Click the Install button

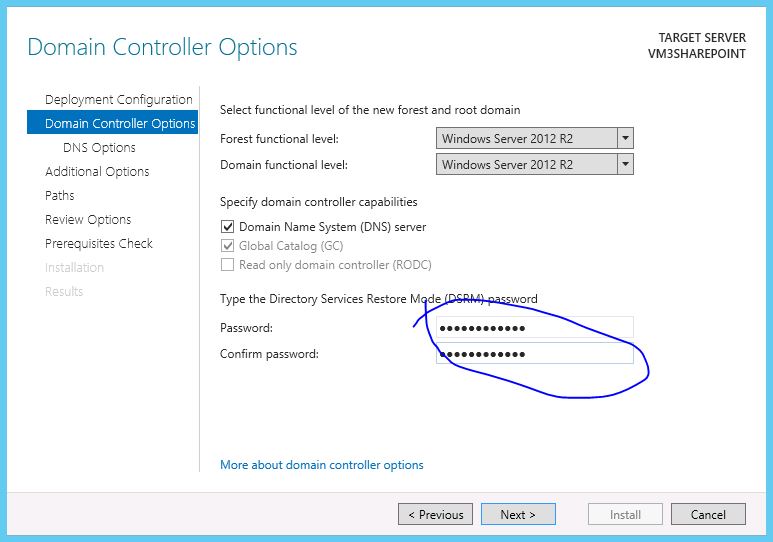coord(625,514)
